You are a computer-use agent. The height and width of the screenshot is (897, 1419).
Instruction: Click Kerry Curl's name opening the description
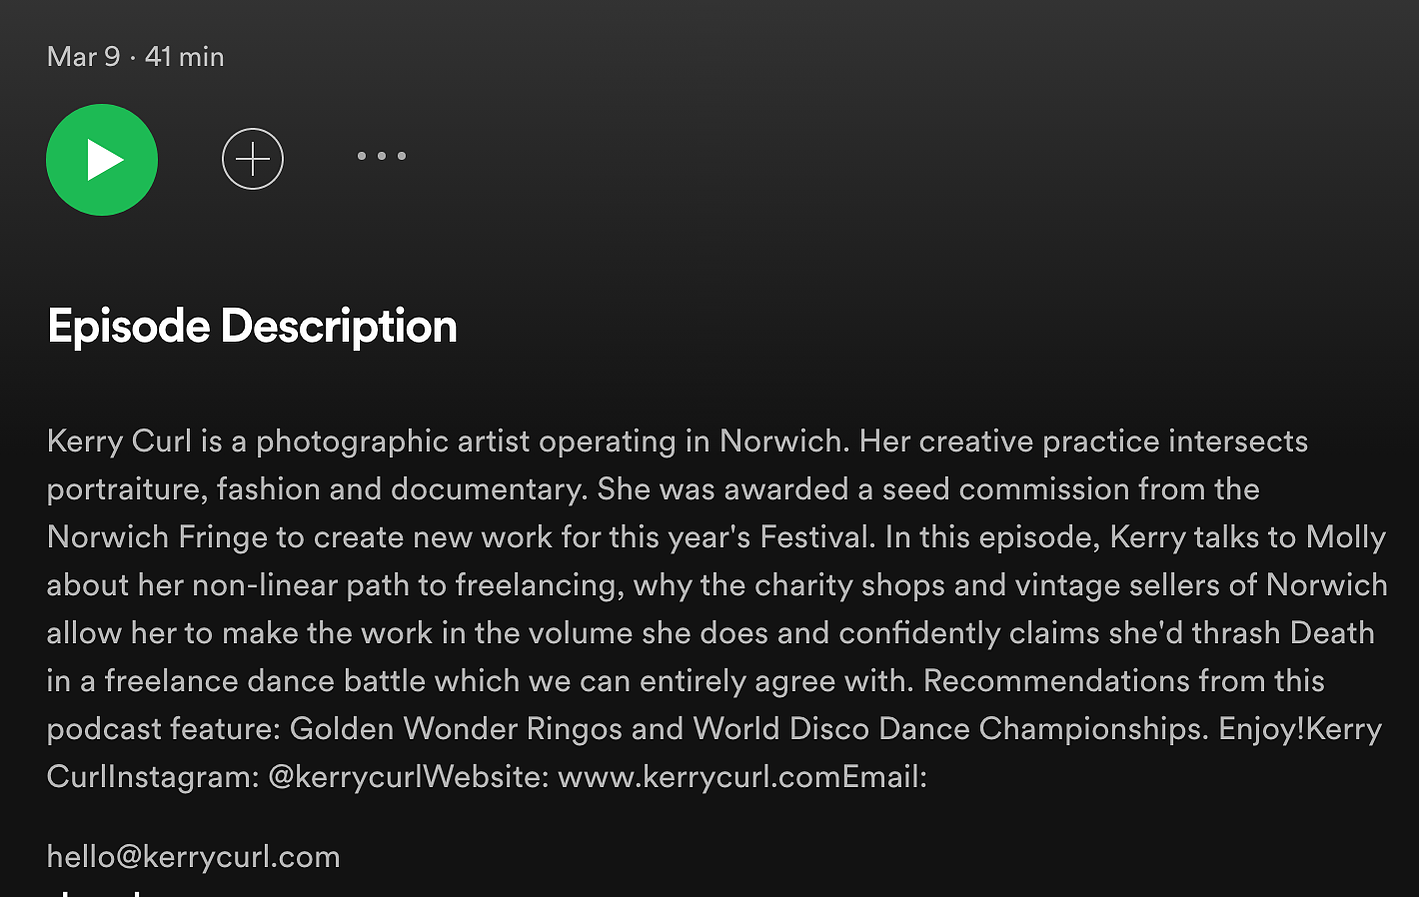point(119,441)
